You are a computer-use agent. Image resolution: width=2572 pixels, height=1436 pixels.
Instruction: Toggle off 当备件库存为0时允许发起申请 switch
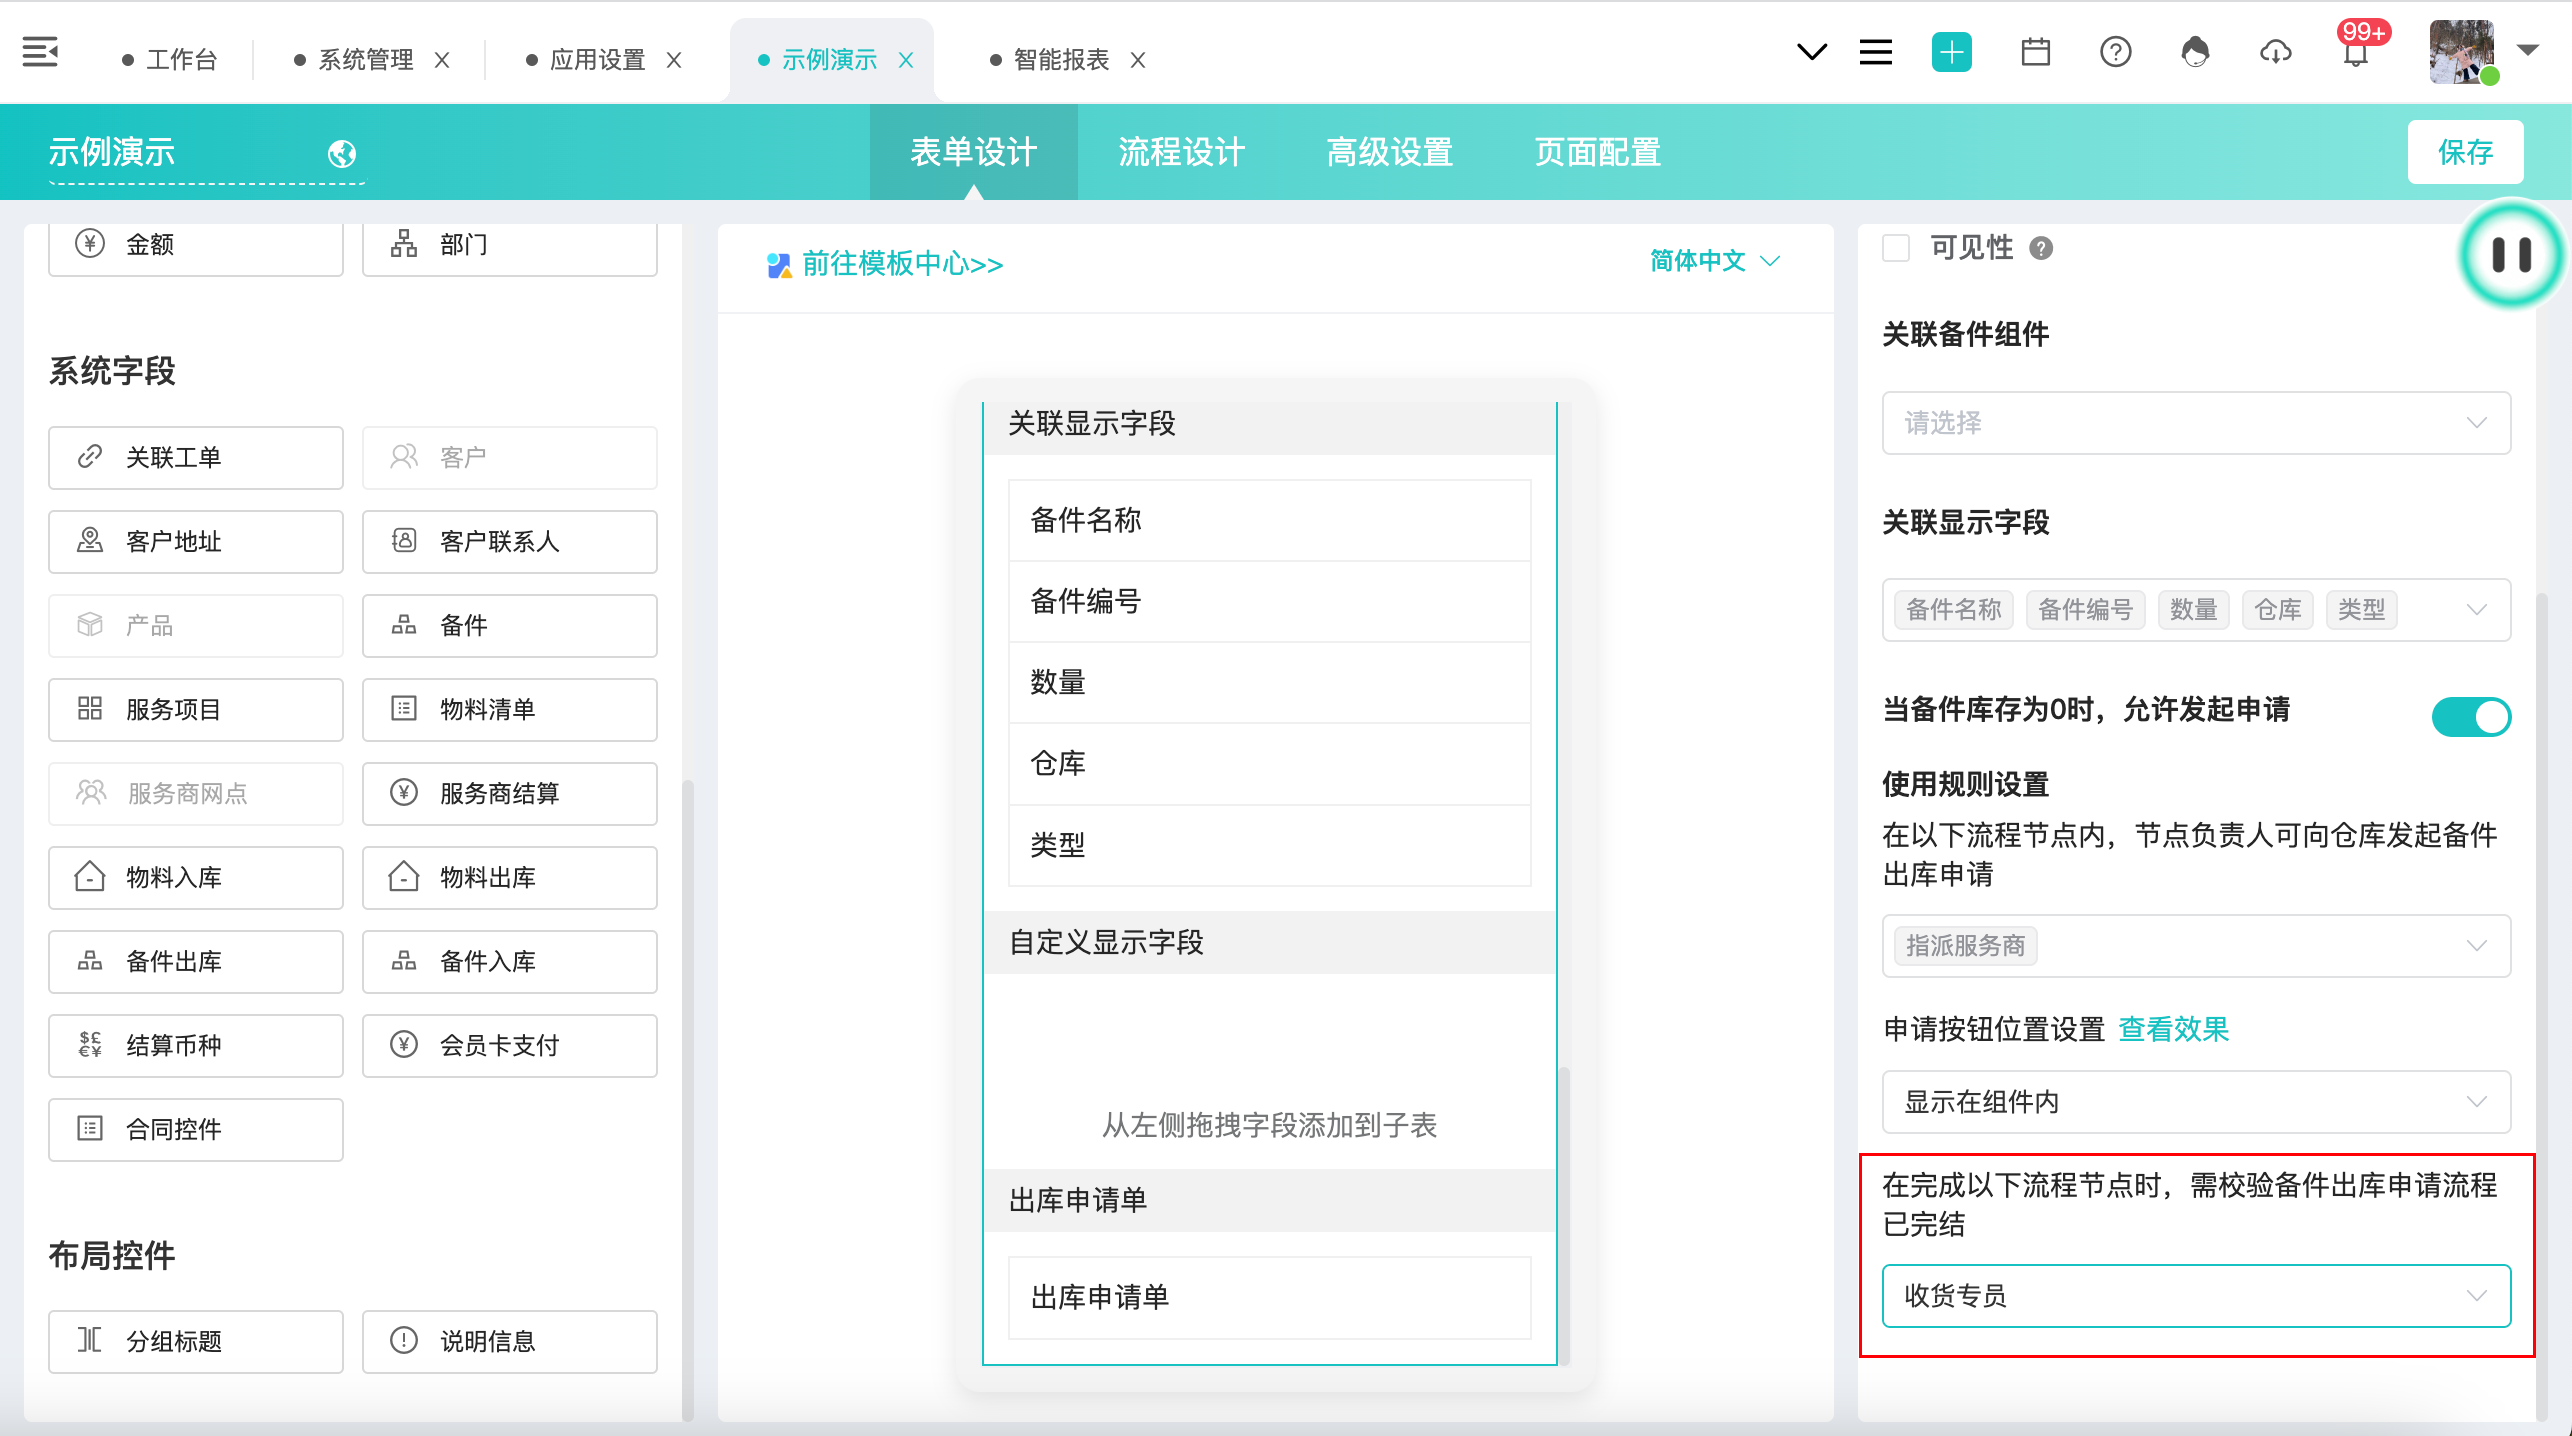tap(2470, 716)
